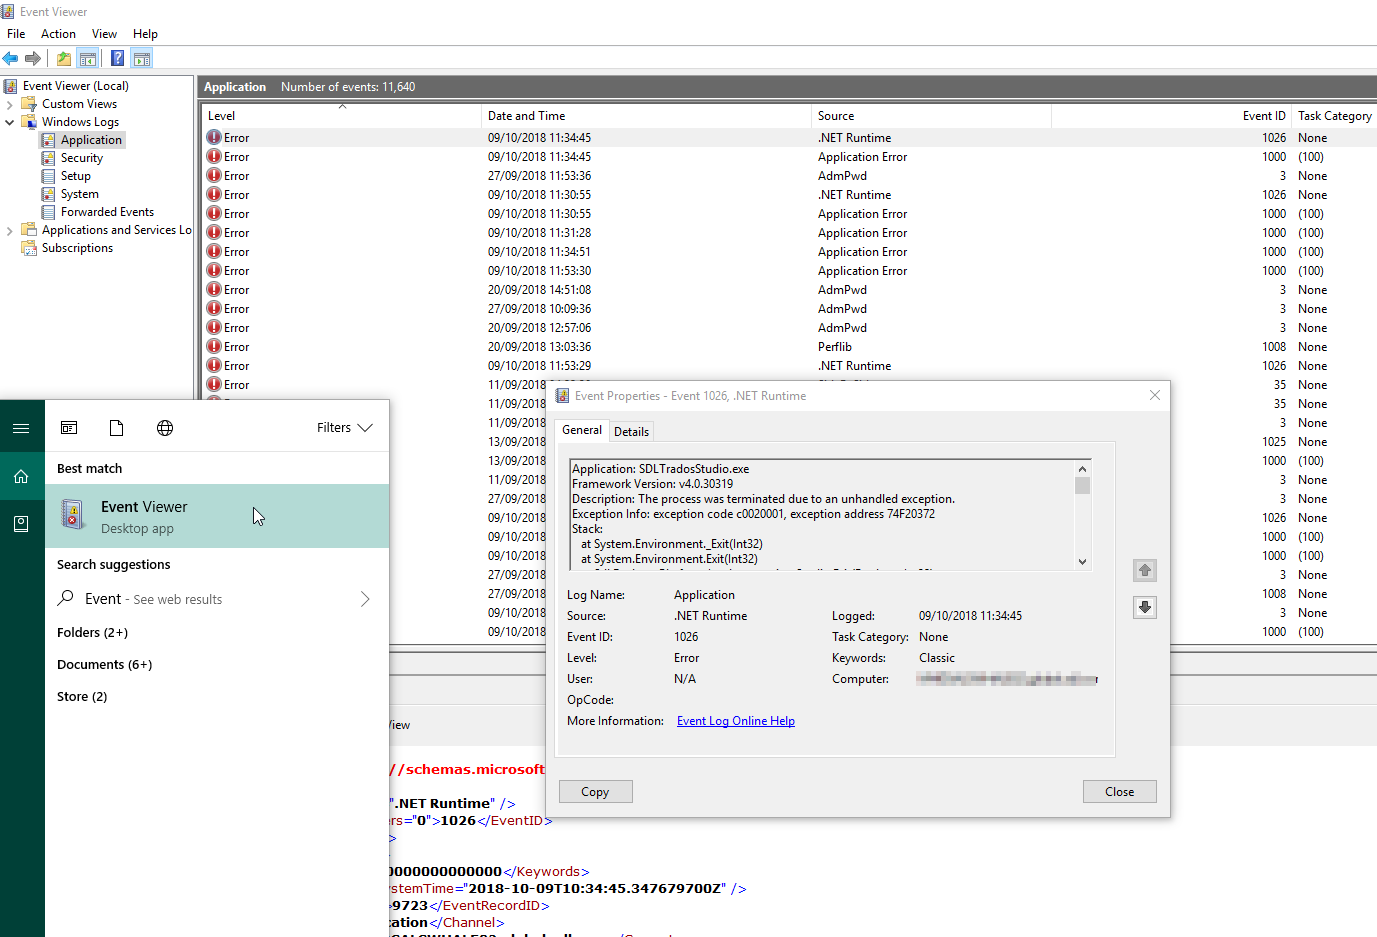1377x937 pixels.
Task: Expand the Store (2) results group
Action: (82, 697)
